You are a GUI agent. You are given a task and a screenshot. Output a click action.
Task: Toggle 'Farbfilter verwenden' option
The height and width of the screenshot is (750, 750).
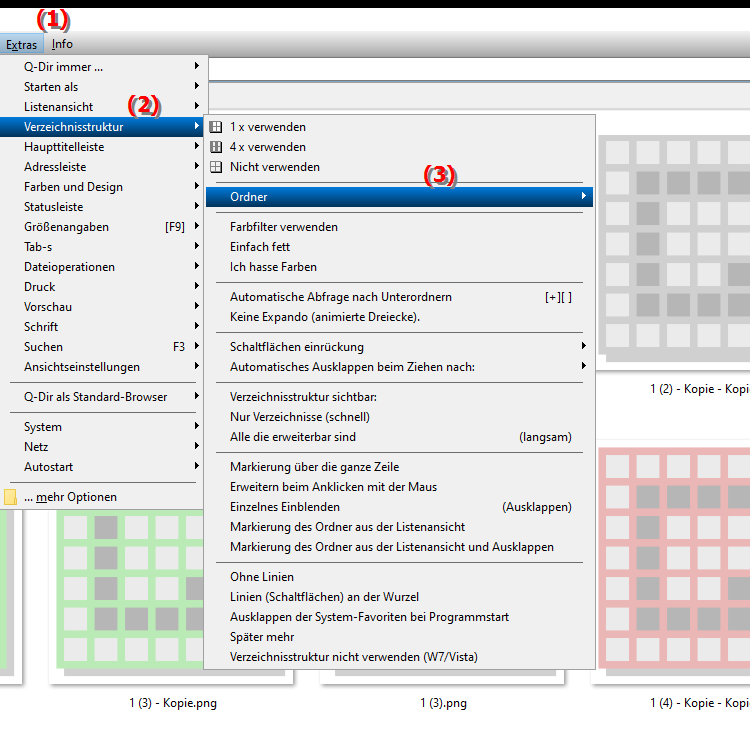click(284, 227)
